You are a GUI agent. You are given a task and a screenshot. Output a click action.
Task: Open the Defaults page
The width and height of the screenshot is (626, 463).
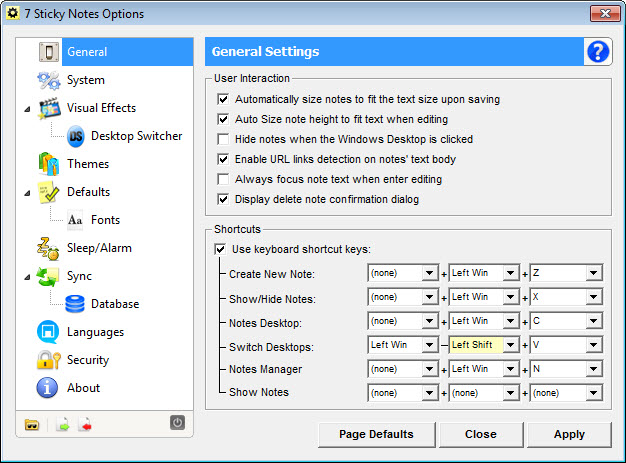tap(88, 192)
